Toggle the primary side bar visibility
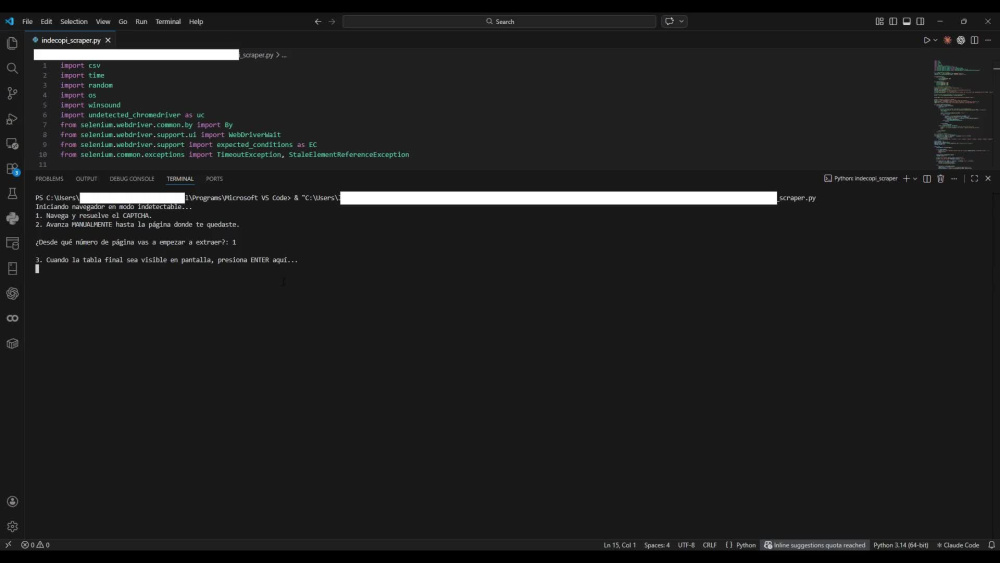The image size is (1000, 563). tap(893, 21)
